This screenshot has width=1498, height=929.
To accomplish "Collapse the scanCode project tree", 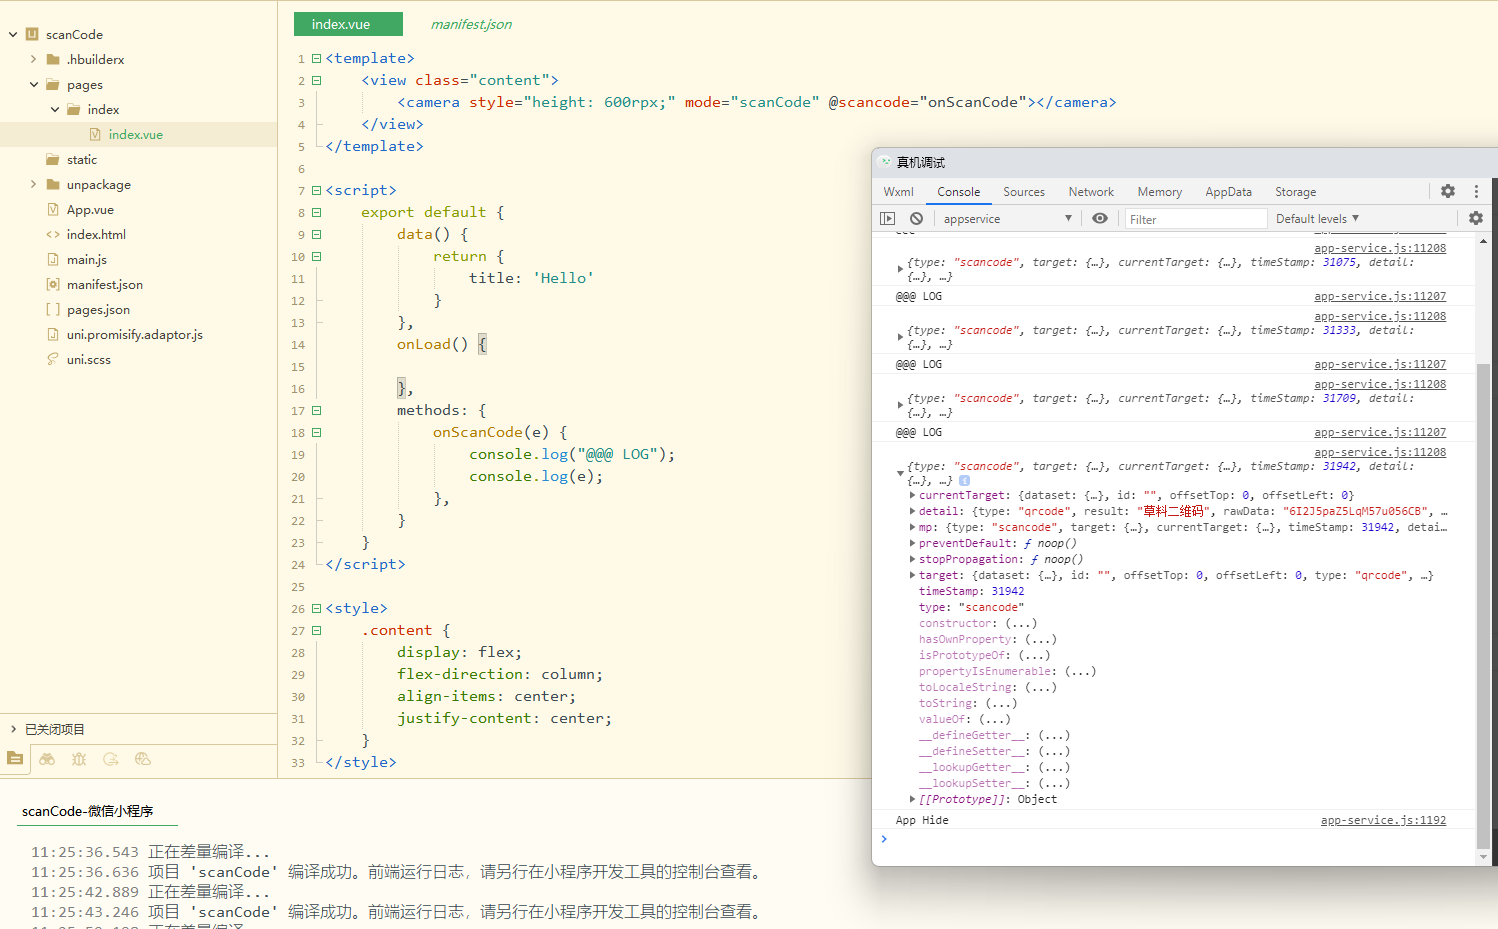I will [13, 34].
